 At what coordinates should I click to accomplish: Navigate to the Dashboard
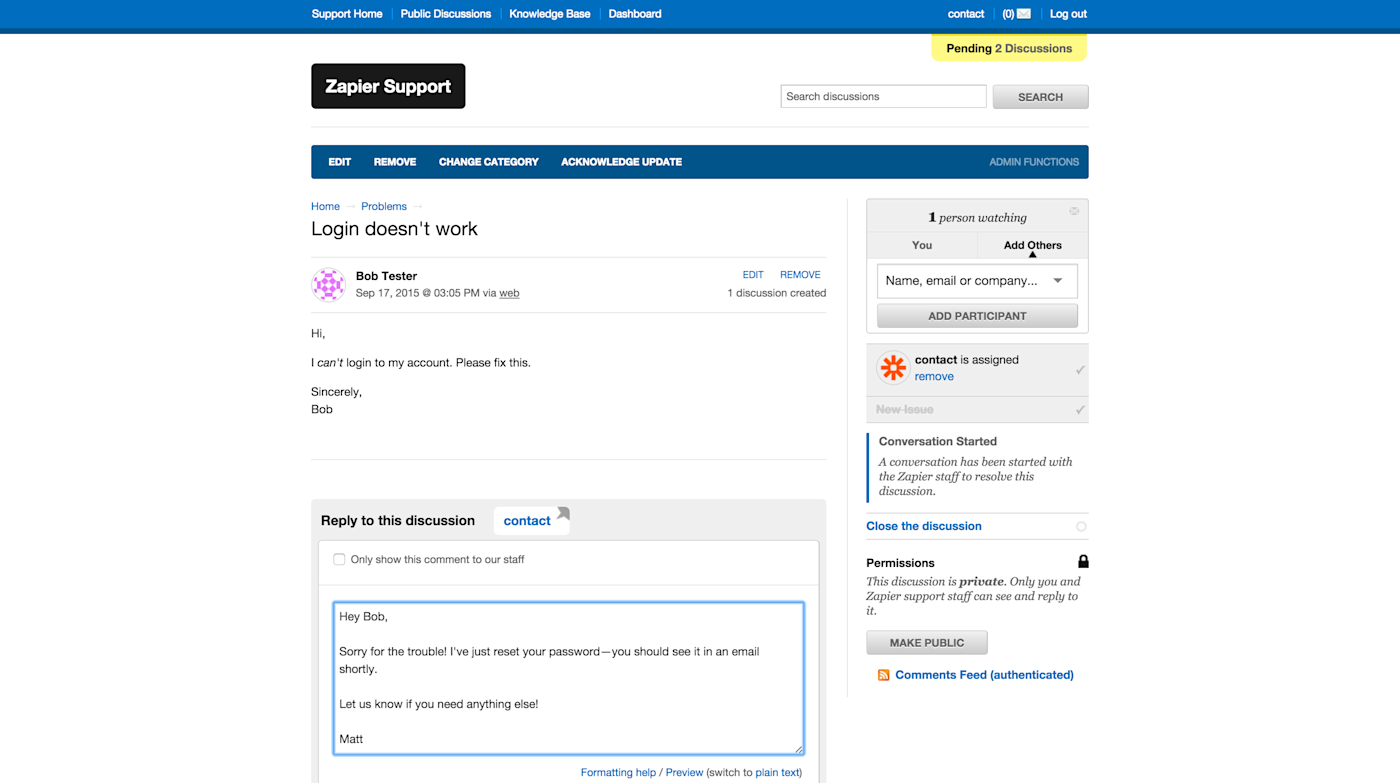(635, 14)
